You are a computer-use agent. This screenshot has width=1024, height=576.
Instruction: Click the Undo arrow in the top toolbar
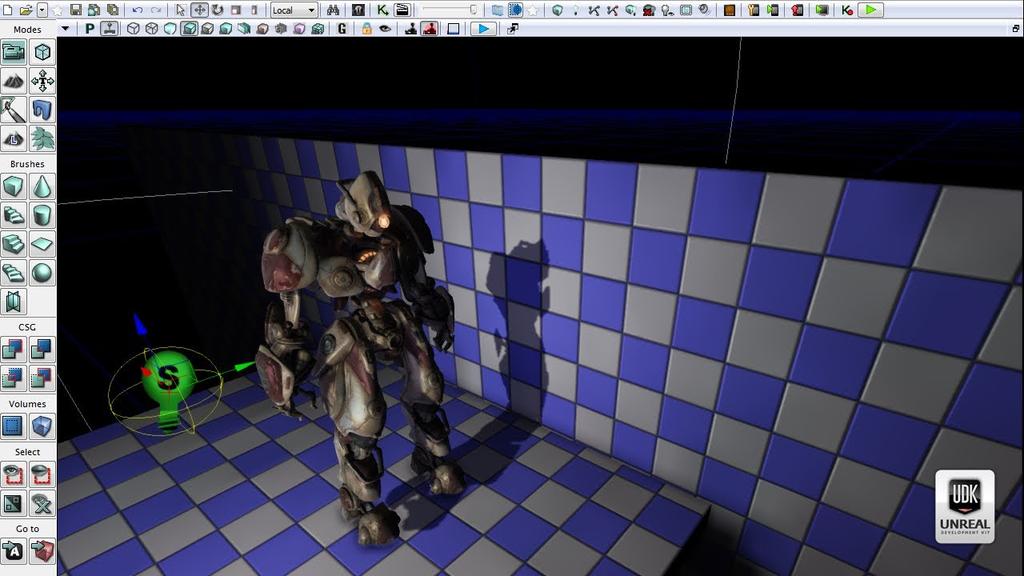(x=137, y=10)
